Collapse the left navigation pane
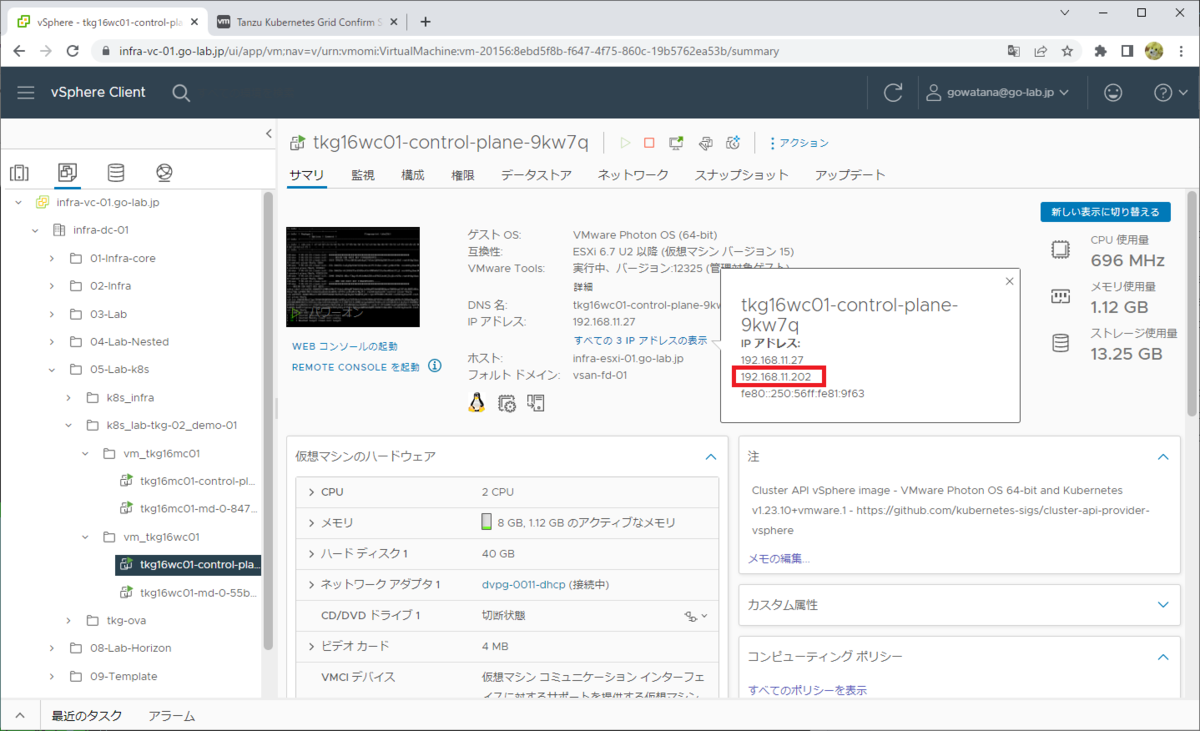The height and width of the screenshot is (731, 1200). click(268, 133)
